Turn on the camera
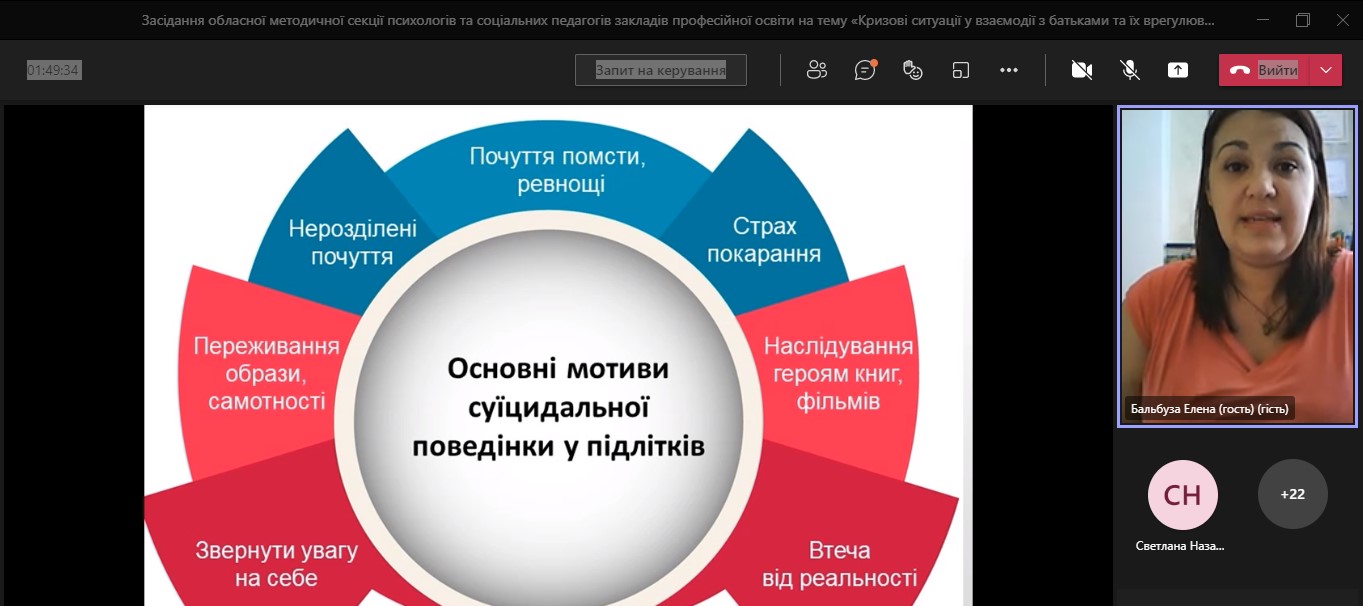This screenshot has height=606, width=1363. point(1081,70)
